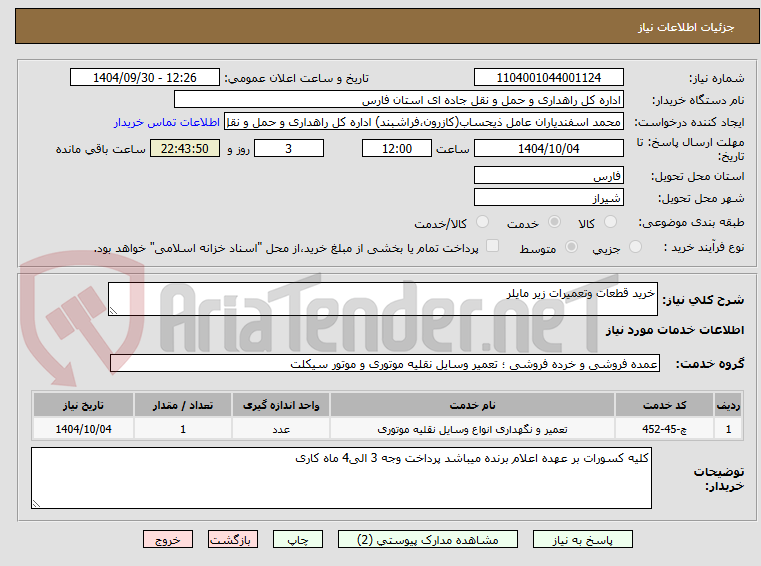Select the کالا radio button
761x566 pixels.
(610, 222)
